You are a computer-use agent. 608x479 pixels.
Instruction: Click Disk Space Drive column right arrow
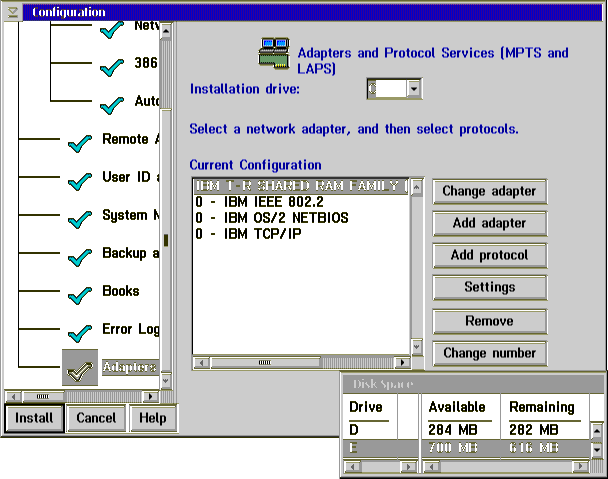point(408,466)
